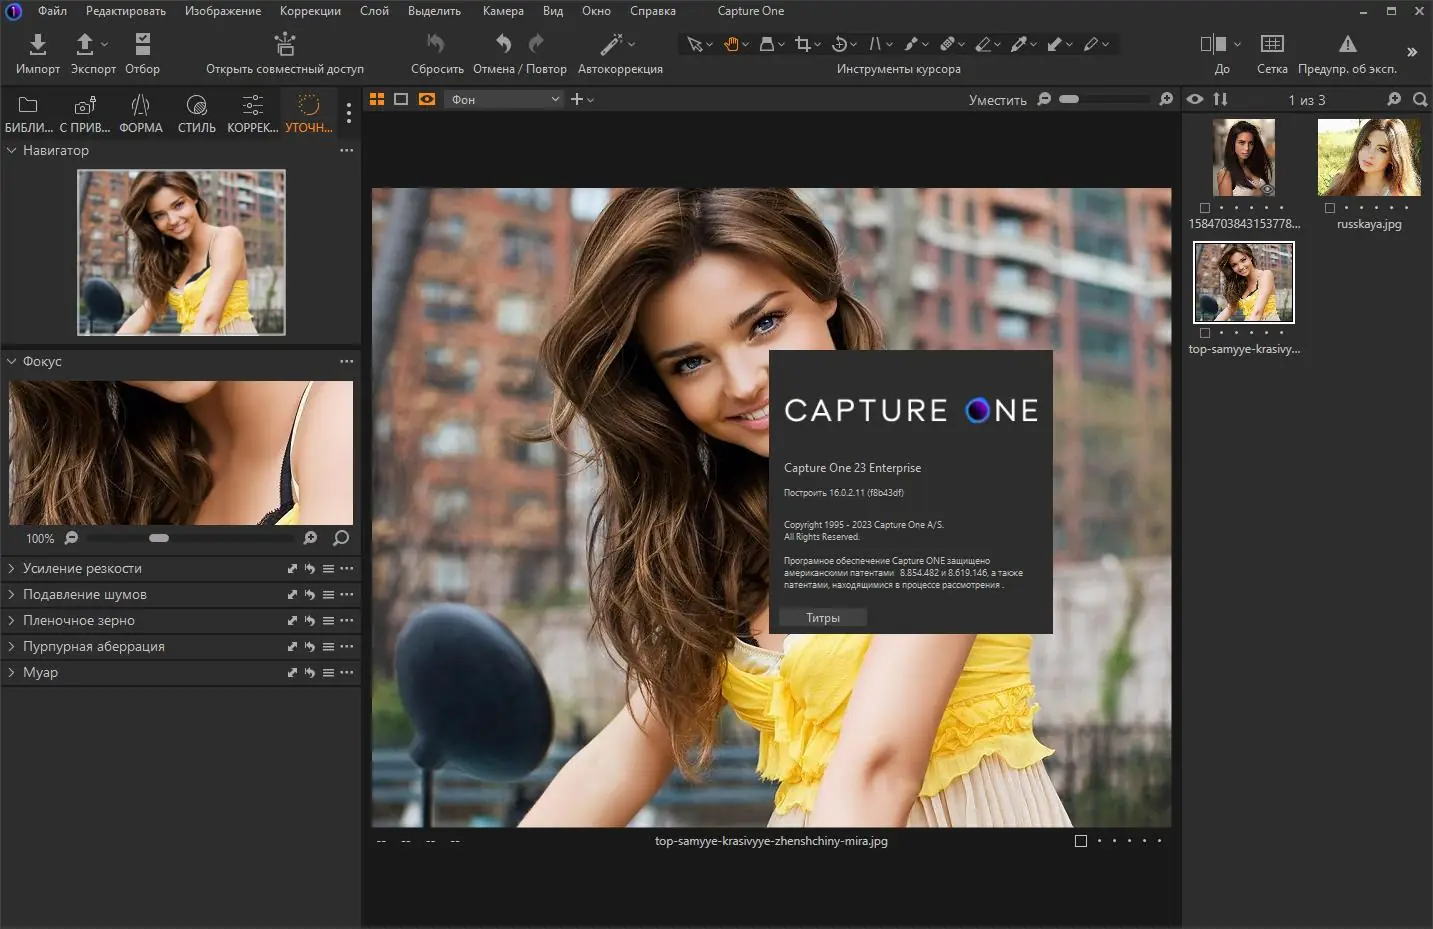Click the Autocorrection (Автокоррекция) wand icon
This screenshot has height=929, width=1433.
[x=611, y=44]
